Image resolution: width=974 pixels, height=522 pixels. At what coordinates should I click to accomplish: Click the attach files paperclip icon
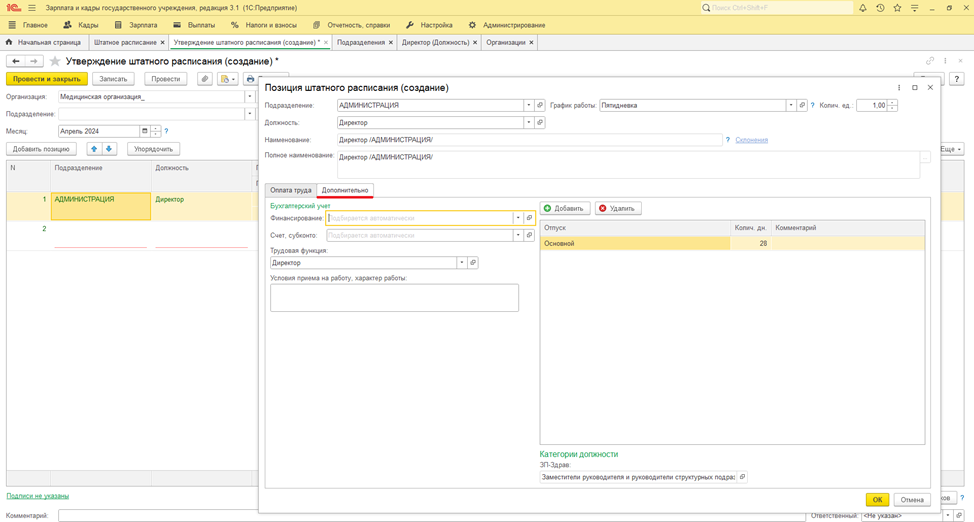click(205, 79)
